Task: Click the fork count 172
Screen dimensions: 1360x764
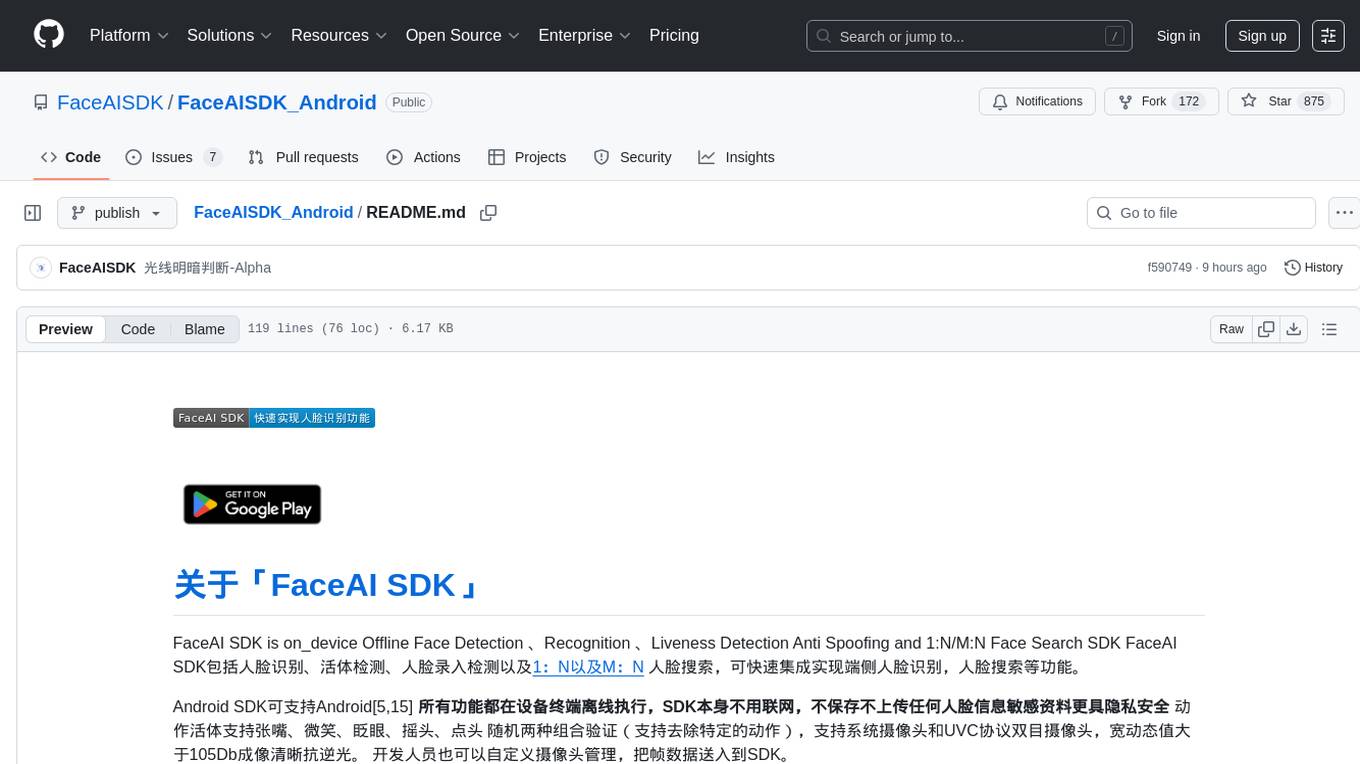Action: click(x=1188, y=102)
